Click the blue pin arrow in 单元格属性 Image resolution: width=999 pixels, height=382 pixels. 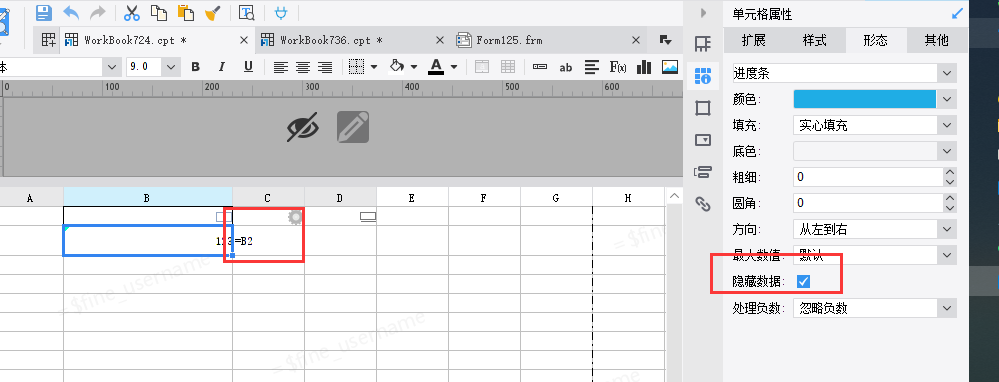coord(958,13)
